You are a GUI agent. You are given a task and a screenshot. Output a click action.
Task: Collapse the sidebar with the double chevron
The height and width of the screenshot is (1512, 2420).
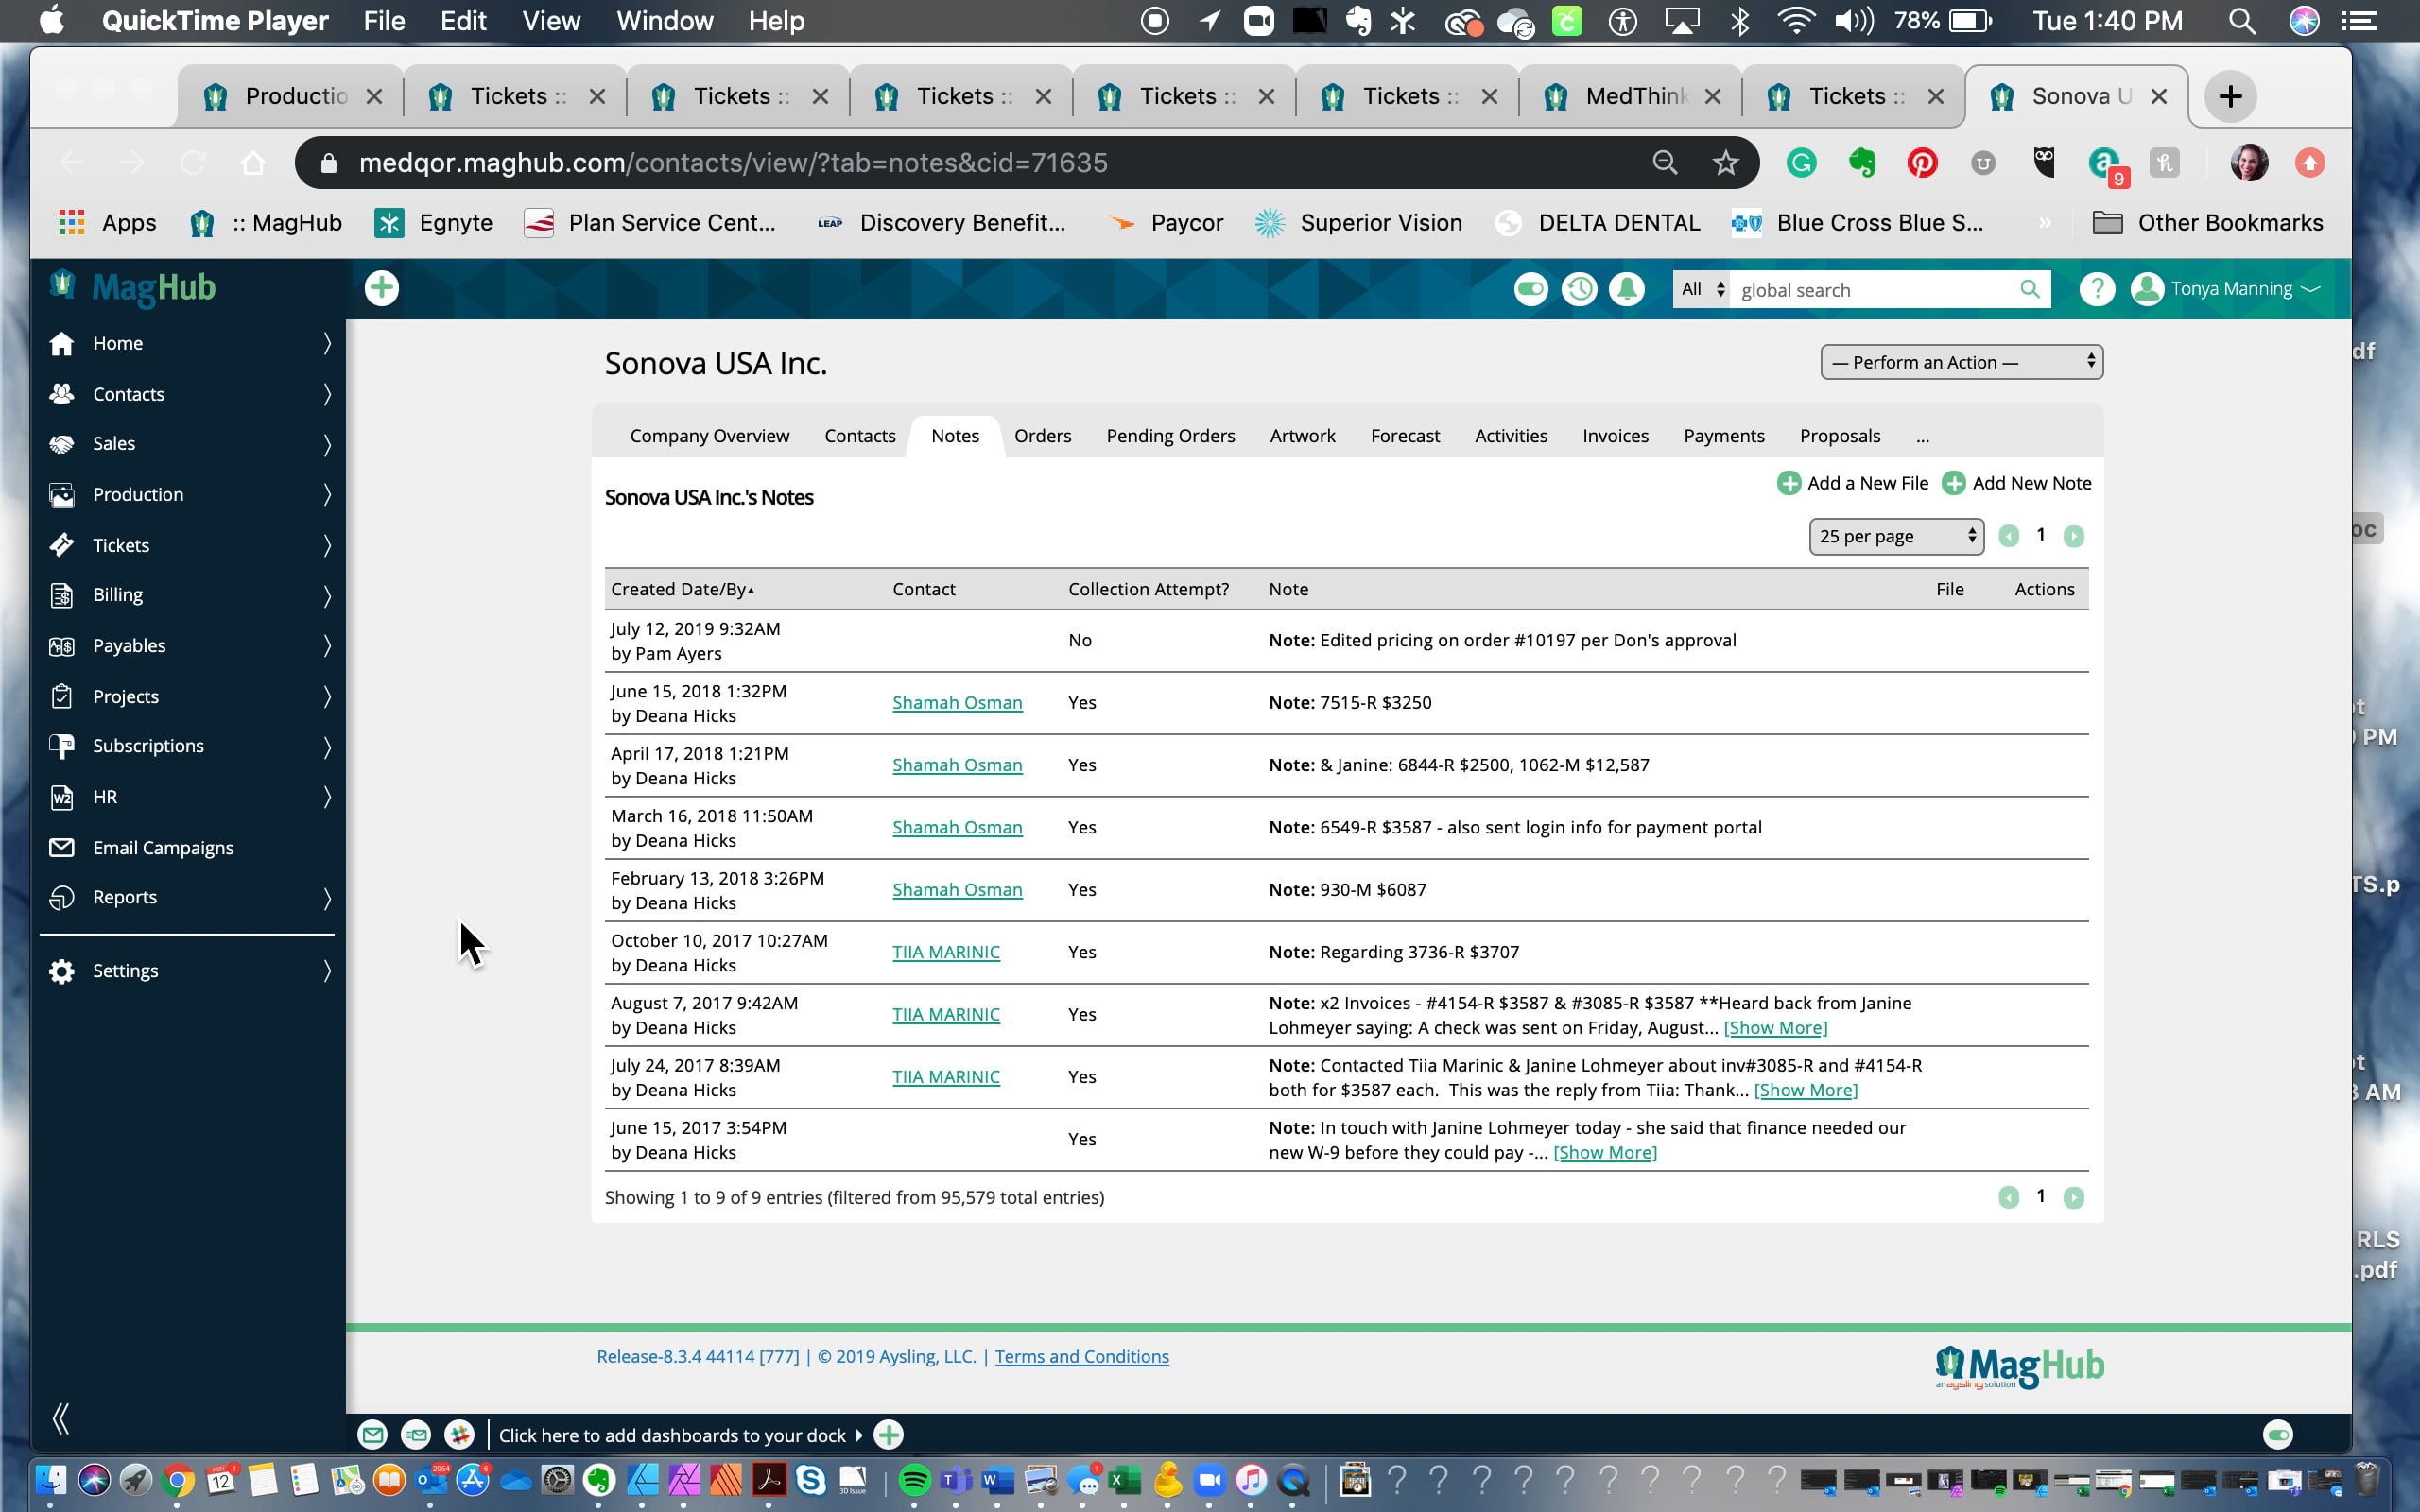tap(60, 1418)
